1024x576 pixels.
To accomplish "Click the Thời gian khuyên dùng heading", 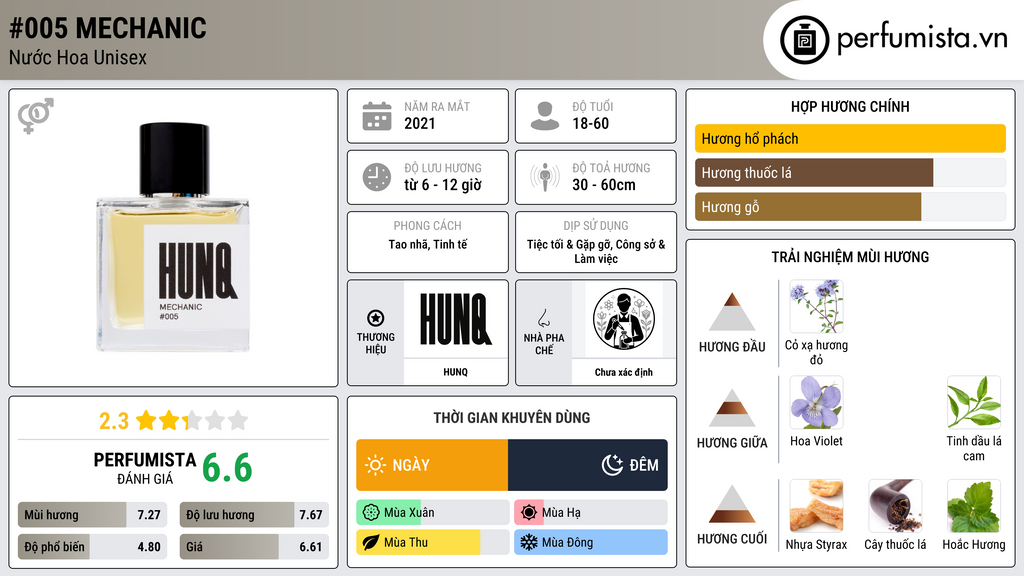I will (x=512, y=418).
